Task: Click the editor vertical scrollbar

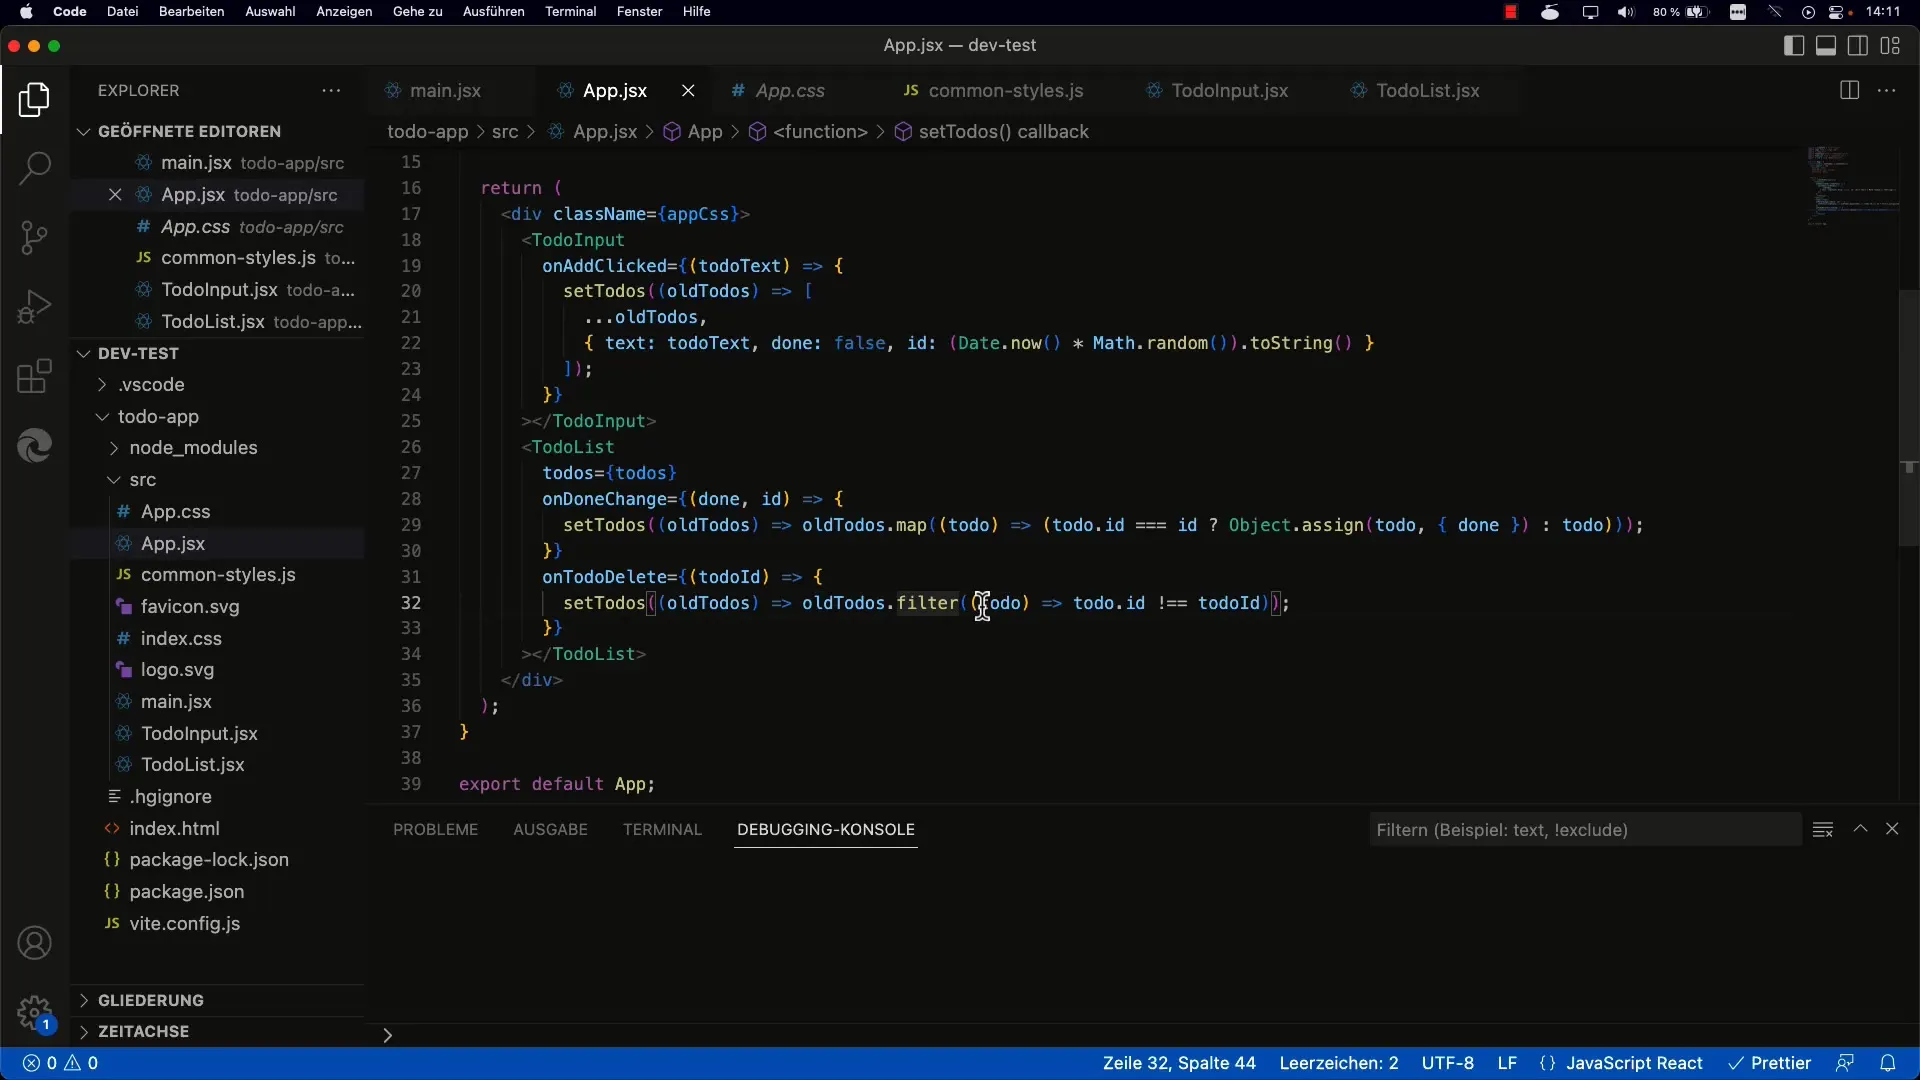Action: [1908, 418]
